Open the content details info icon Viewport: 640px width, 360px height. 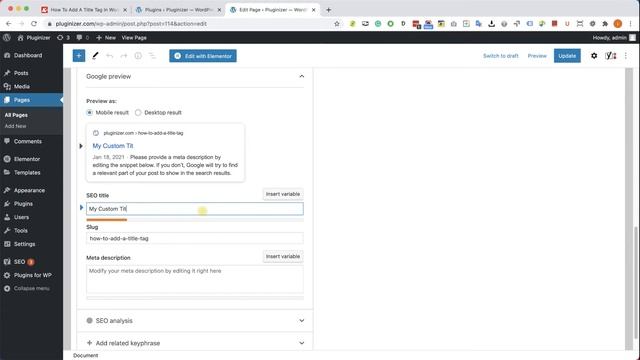click(138, 56)
